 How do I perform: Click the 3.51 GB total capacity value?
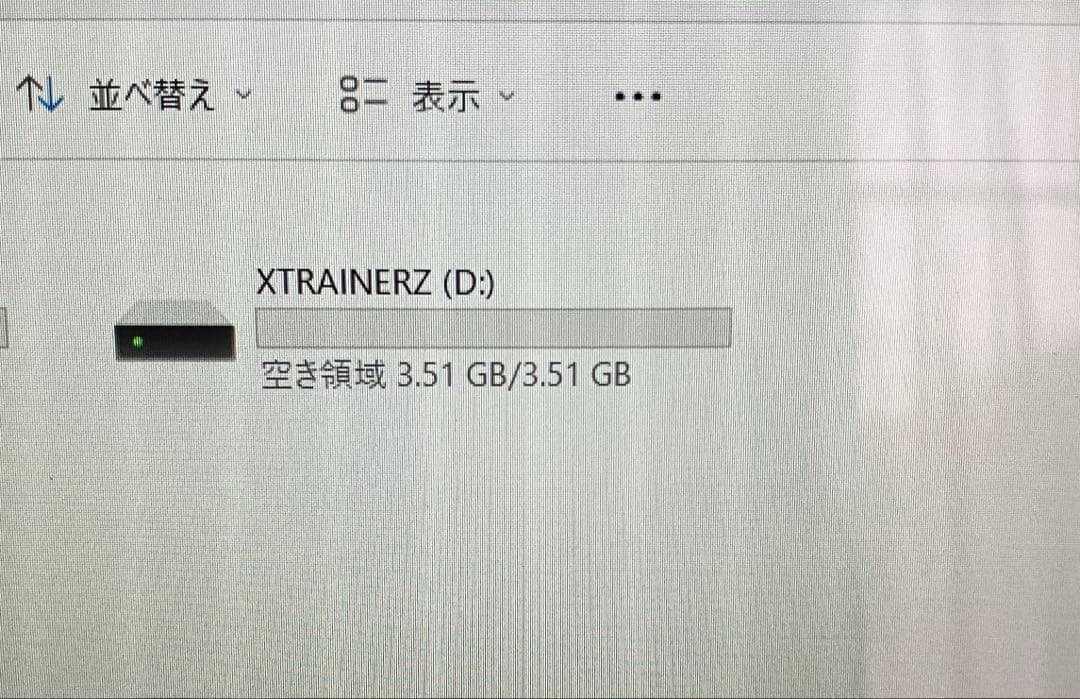click(577, 376)
